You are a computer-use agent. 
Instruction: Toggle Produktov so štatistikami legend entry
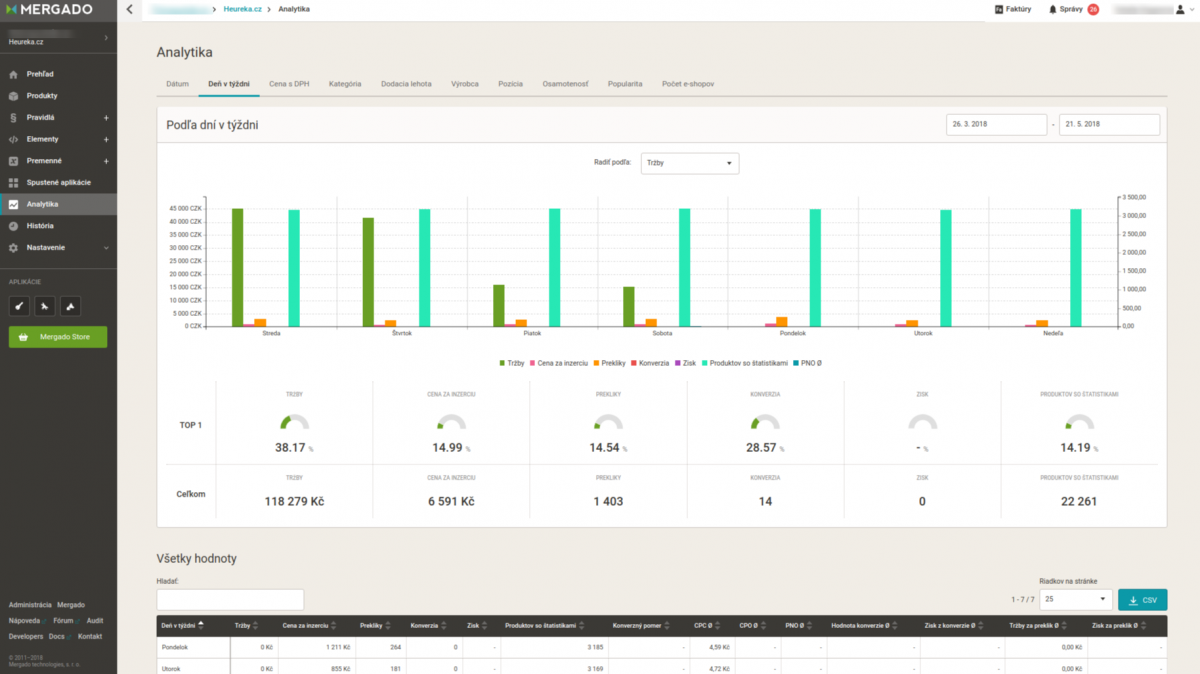[x=745, y=362]
